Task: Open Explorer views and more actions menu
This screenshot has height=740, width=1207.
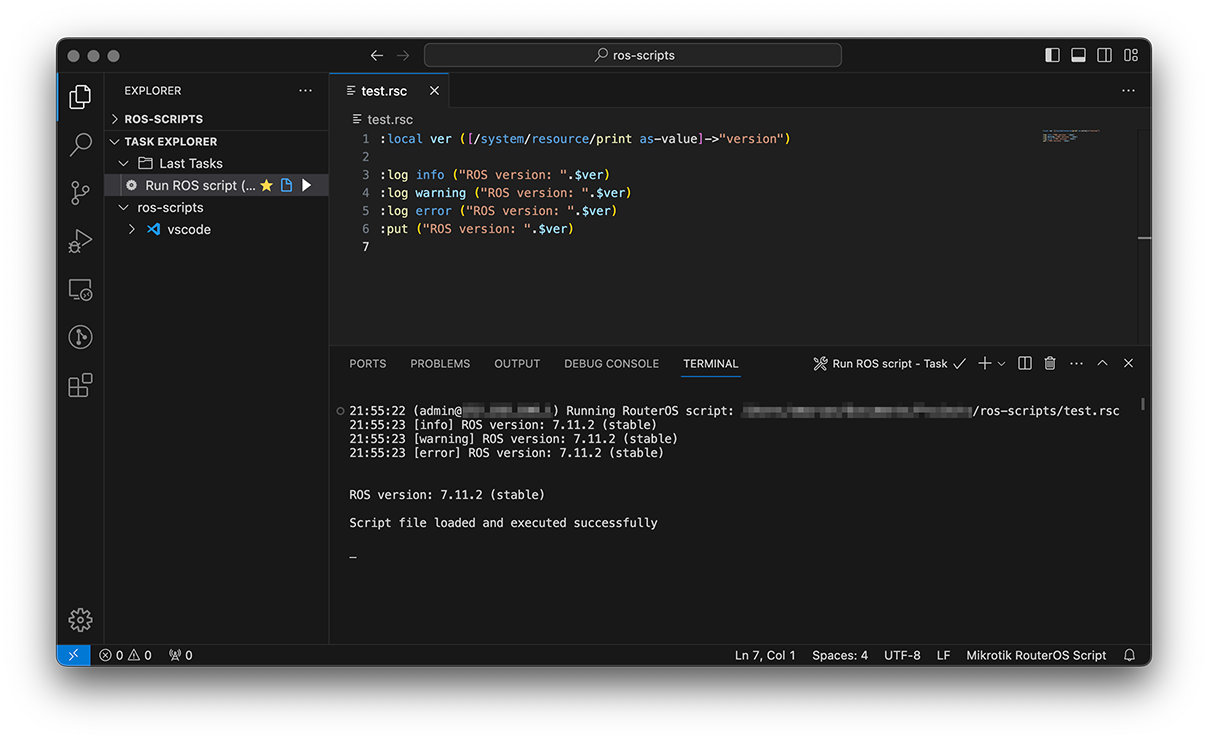Action: [305, 90]
